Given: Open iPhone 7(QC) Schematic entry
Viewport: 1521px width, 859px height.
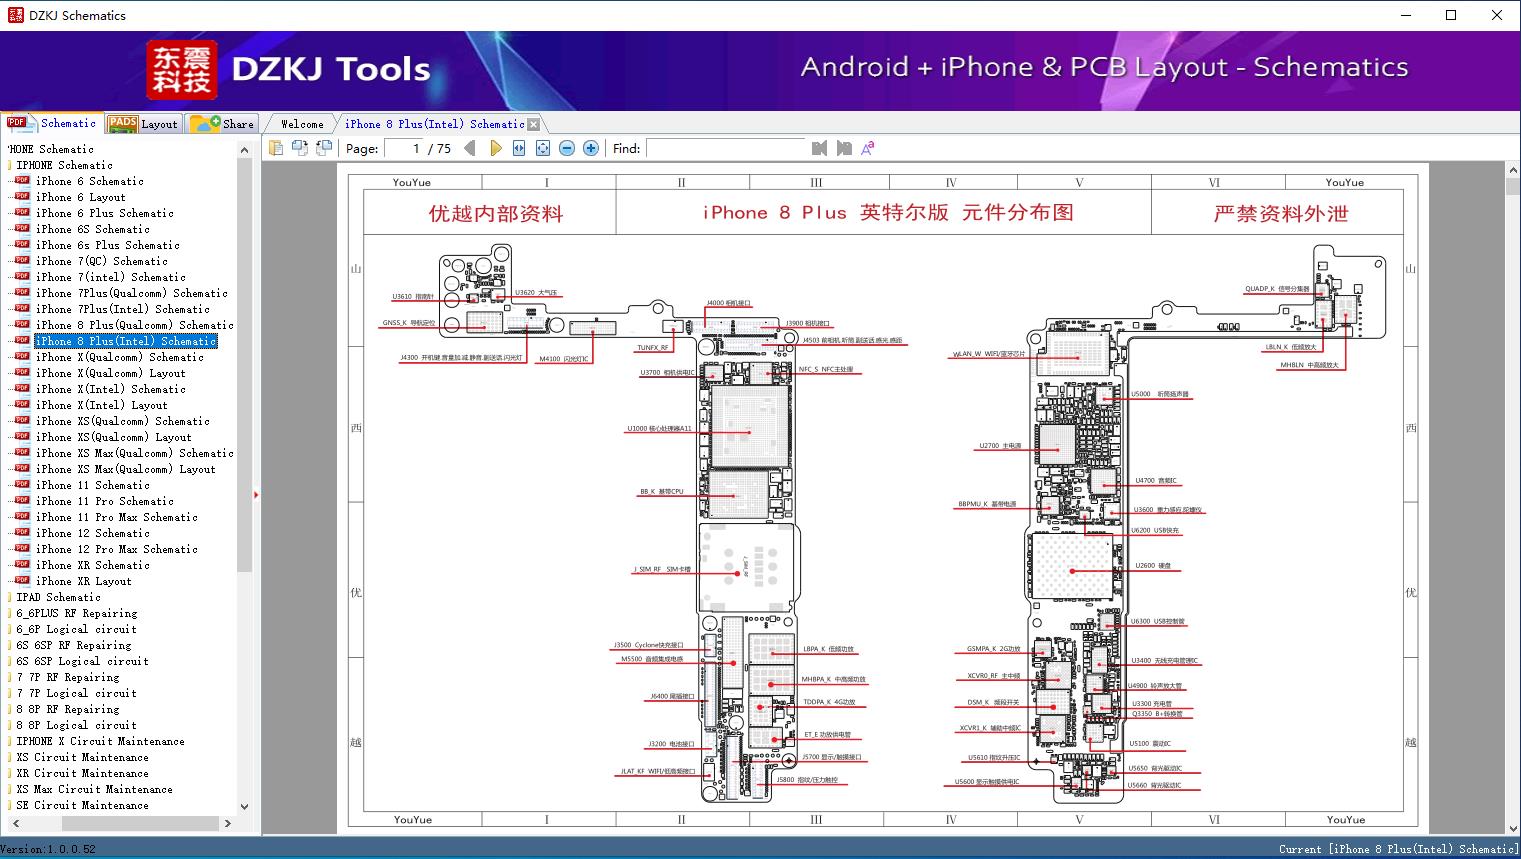Looking at the screenshot, I should click(x=101, y=261).
